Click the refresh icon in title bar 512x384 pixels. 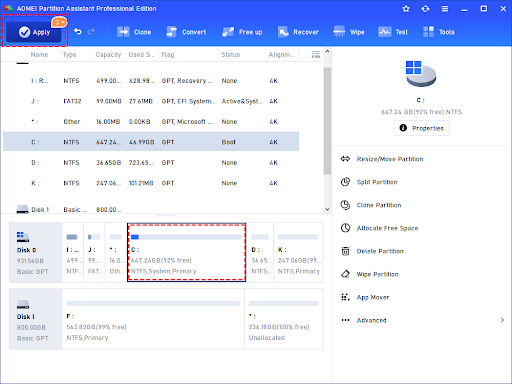pos(425,9)
